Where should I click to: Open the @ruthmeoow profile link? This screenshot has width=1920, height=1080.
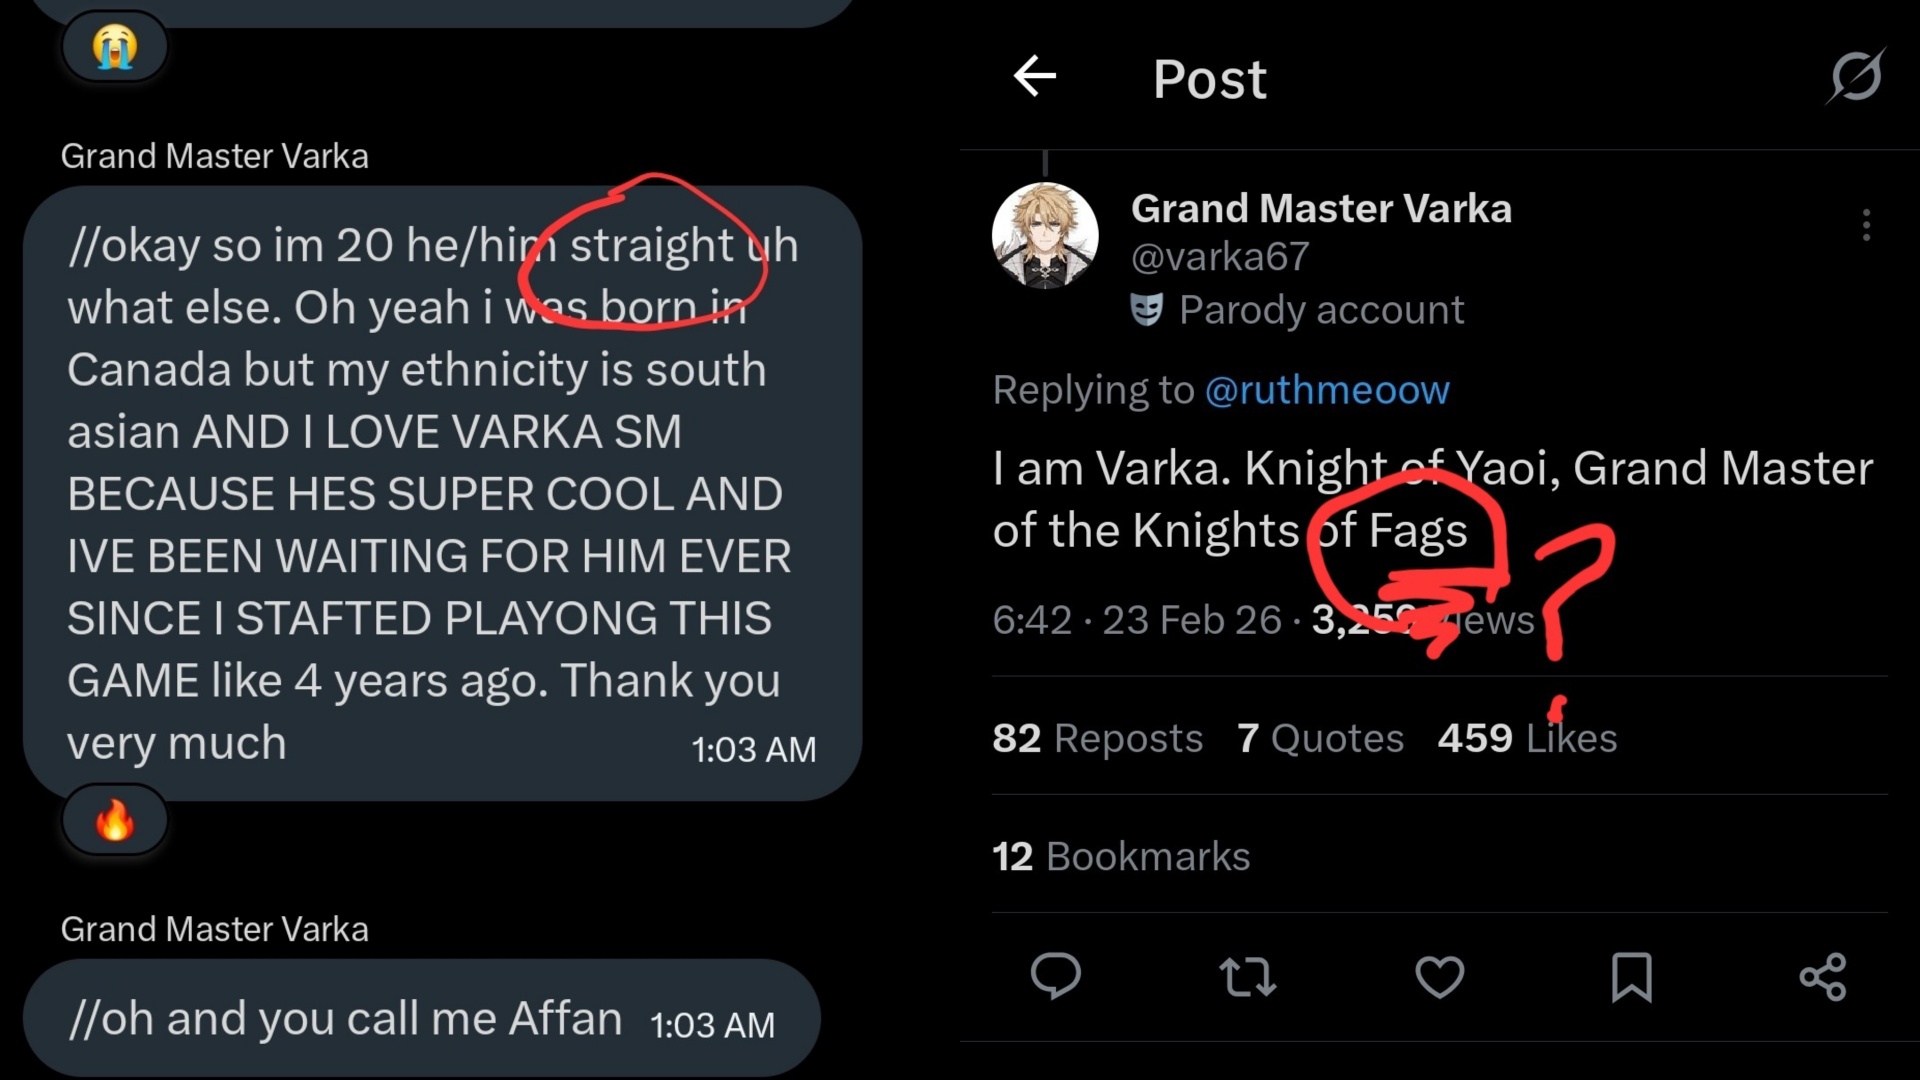(x=1327, y=390)
